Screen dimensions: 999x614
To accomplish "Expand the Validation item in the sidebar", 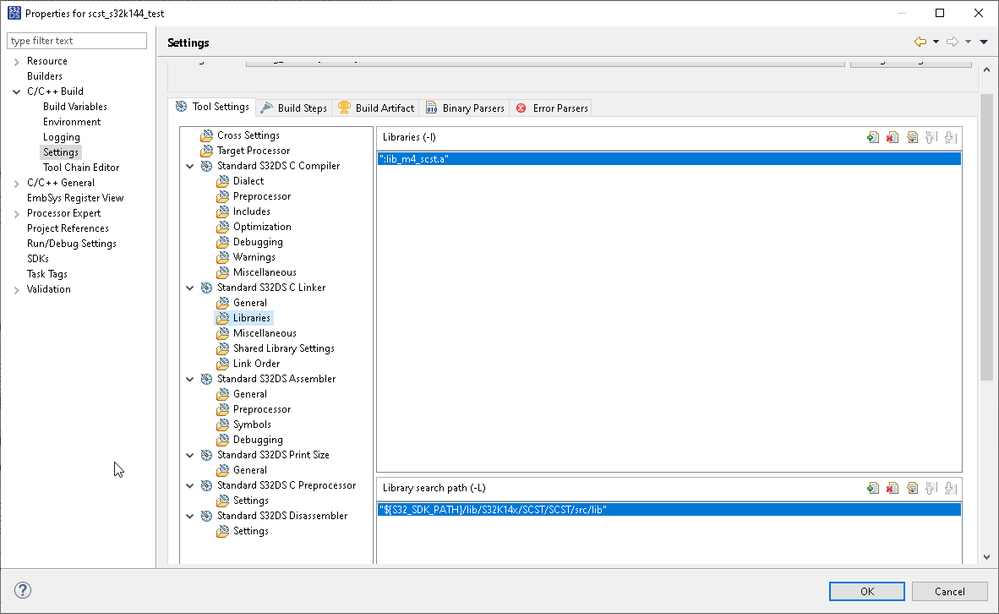I will click(18, 289).
